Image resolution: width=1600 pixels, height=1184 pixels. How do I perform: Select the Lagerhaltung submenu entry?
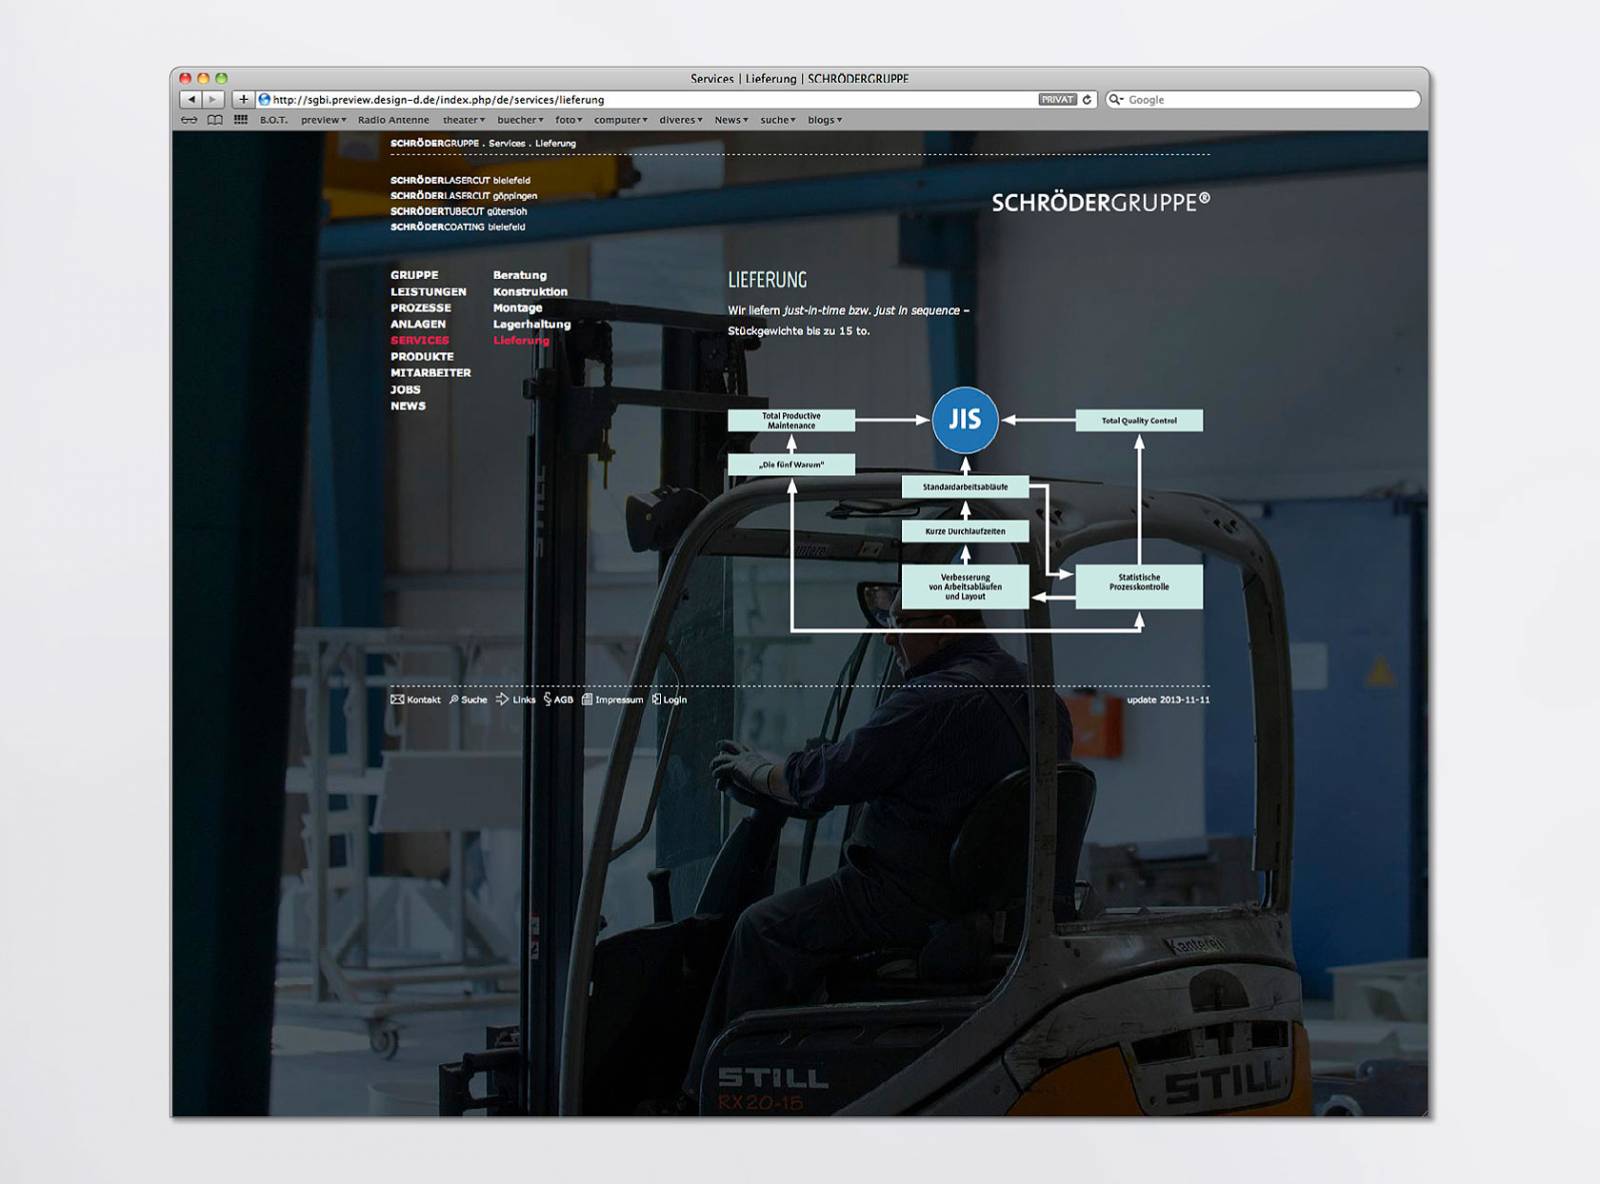coord(532,324)
